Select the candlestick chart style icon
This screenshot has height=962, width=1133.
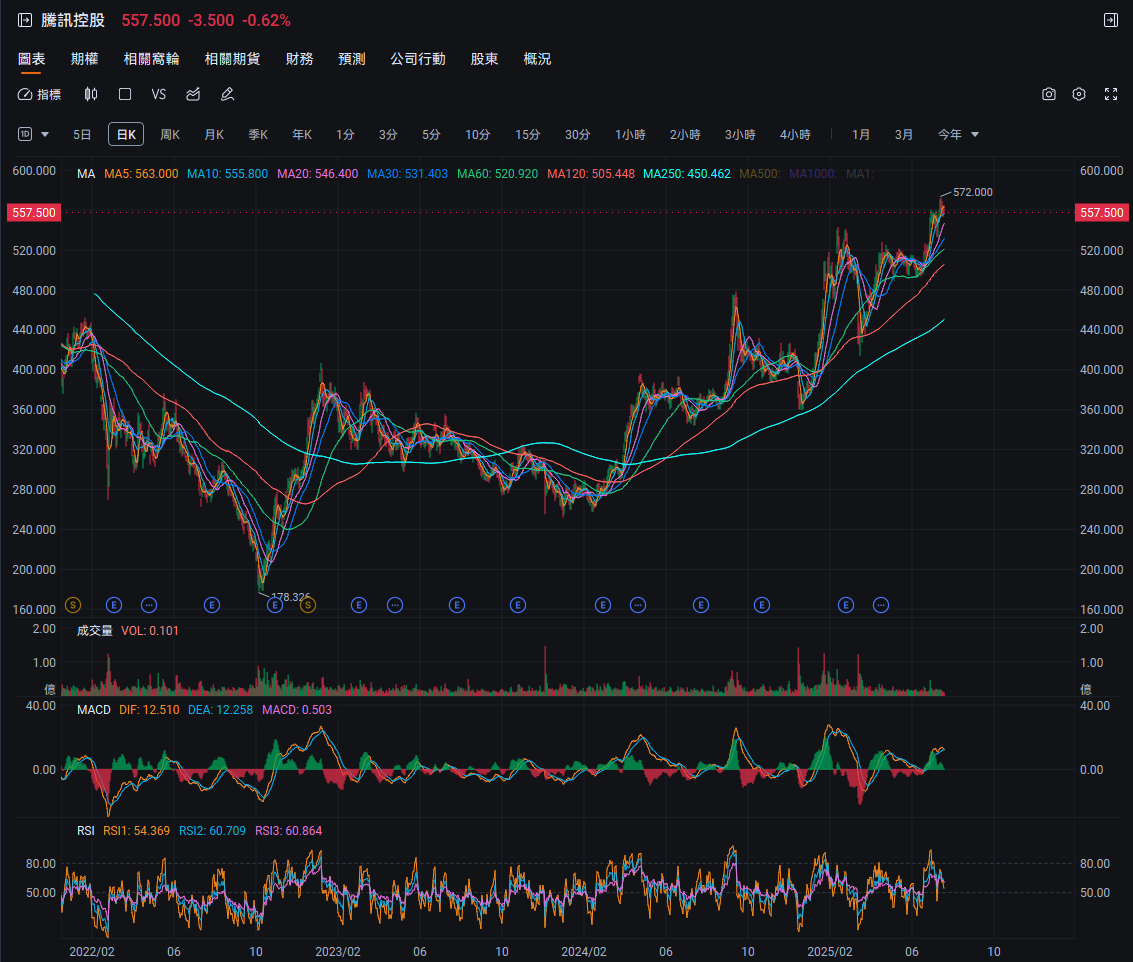pos(90,94)
